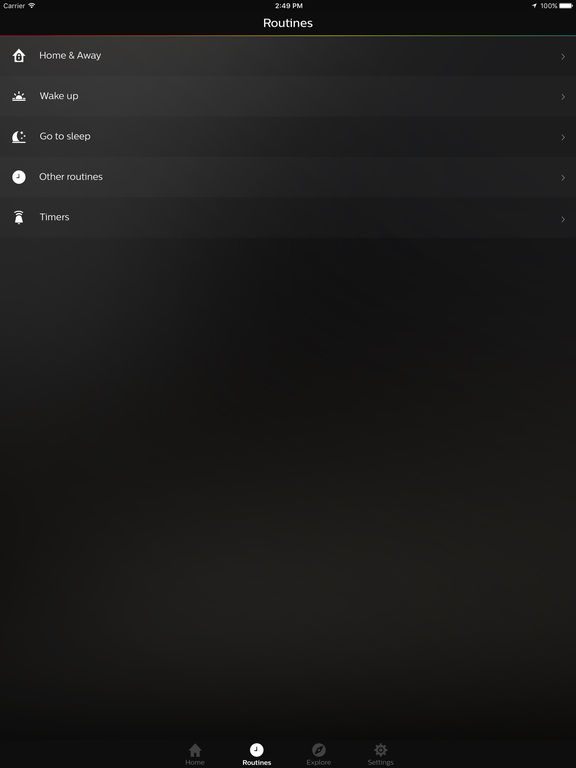Tap the Timers bell icon
Viewport: 576px width, 768px height.
pyautogui.click(x=19, y=217)
